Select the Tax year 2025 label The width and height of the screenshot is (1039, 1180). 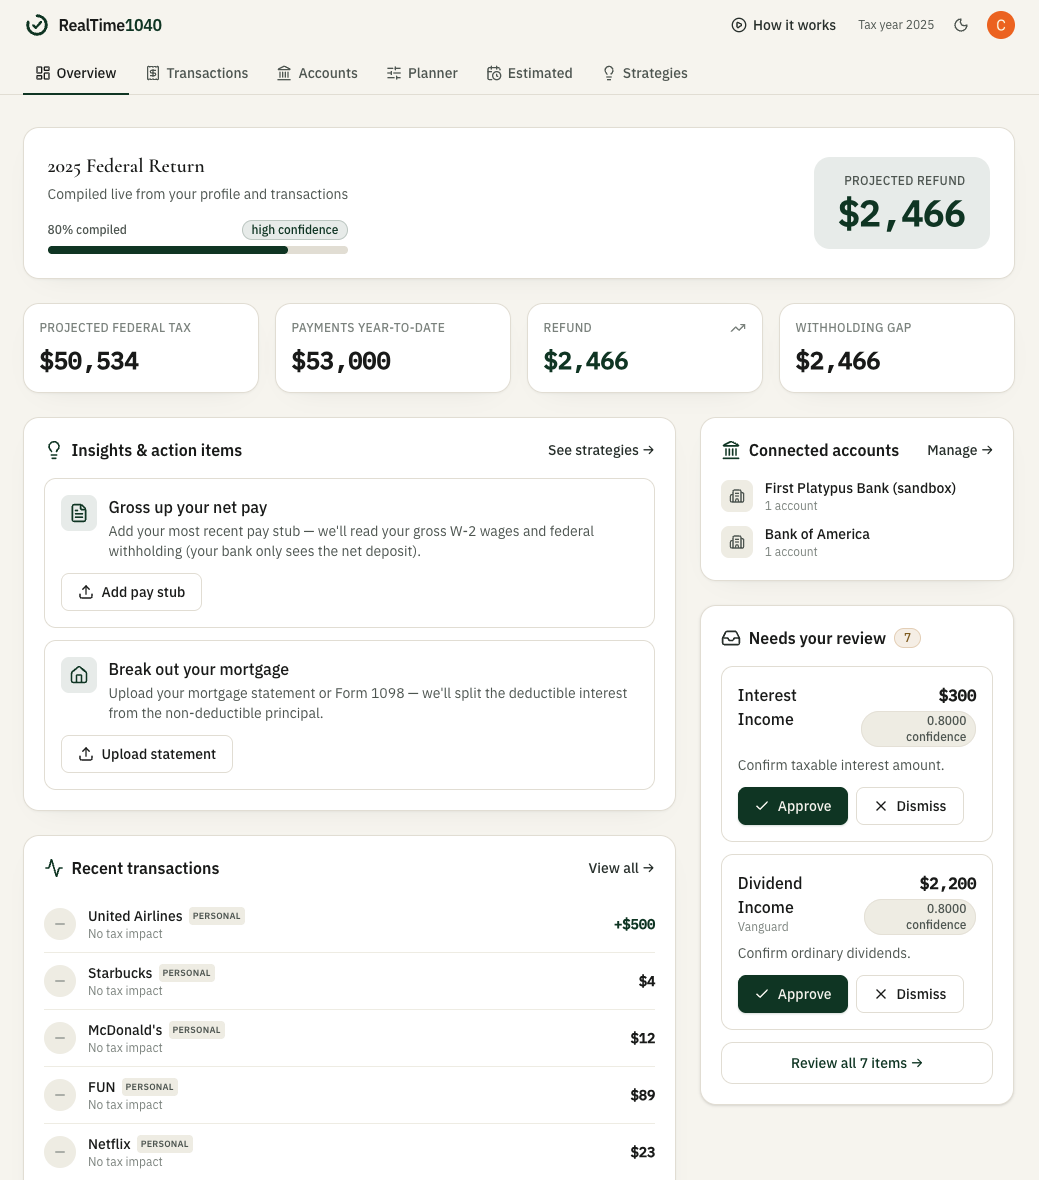point(896,25)
